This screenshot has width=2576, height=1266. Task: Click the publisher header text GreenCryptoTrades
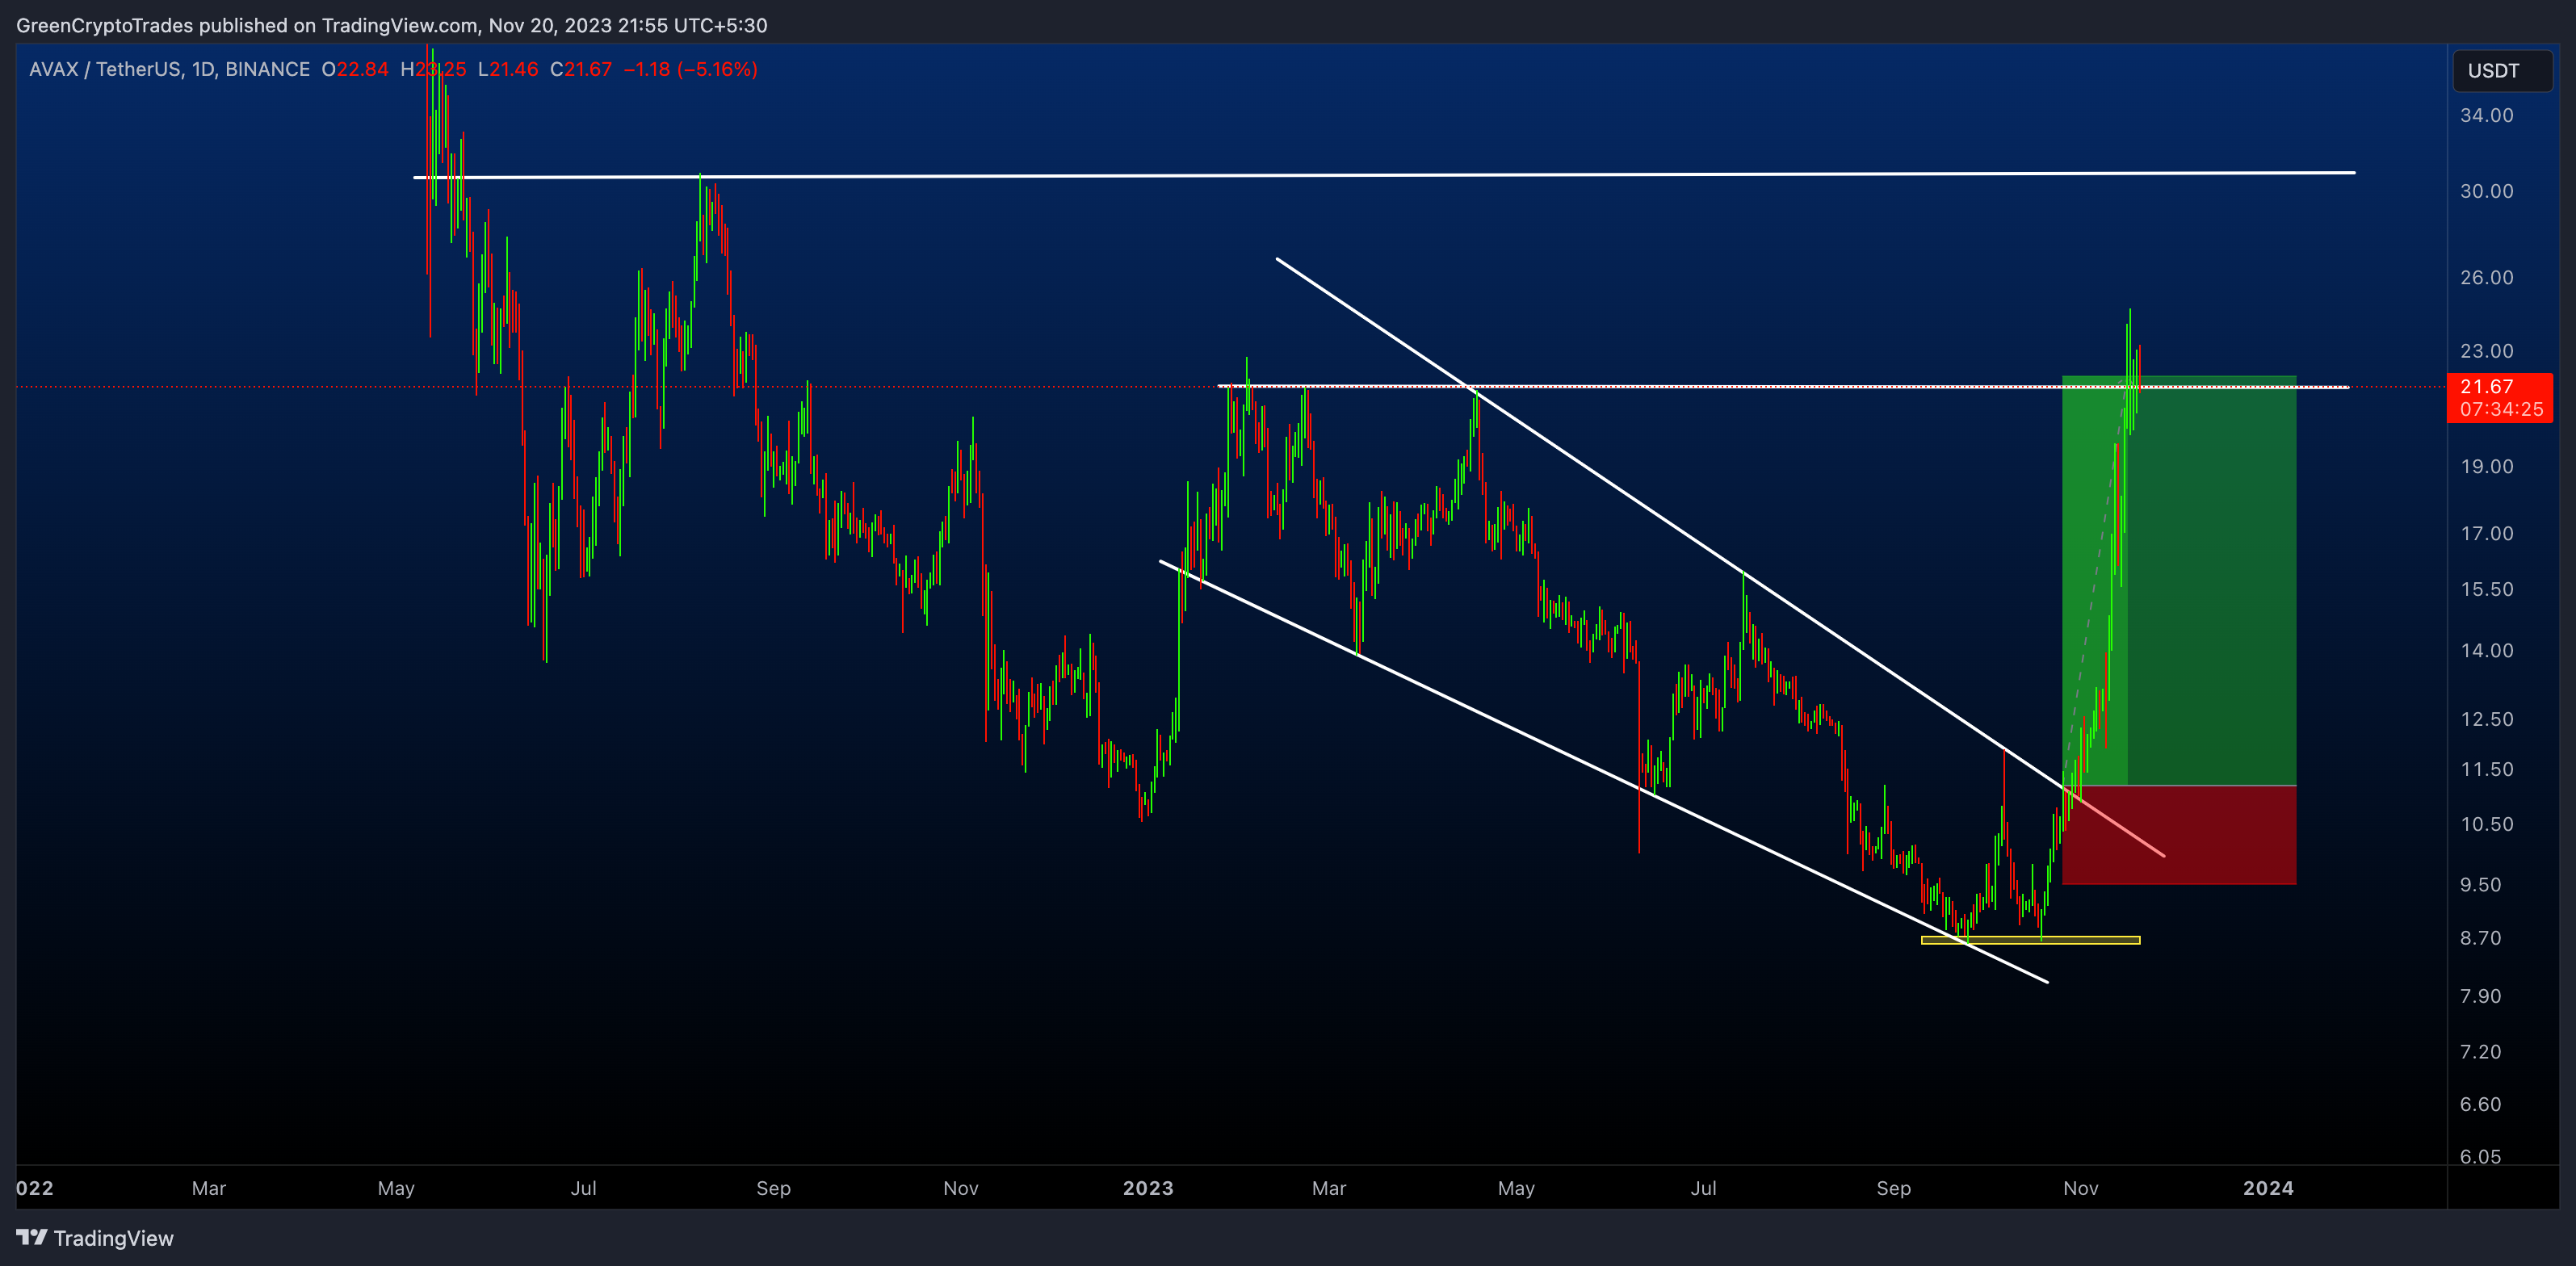[105, 25]
